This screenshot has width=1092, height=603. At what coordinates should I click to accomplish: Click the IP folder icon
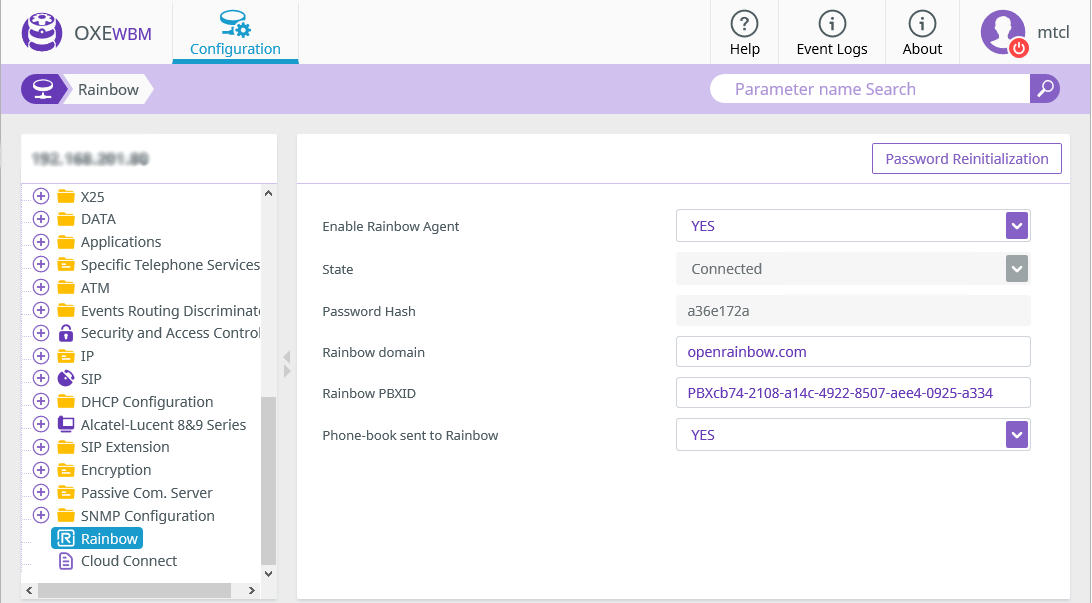tap(65, 356)
